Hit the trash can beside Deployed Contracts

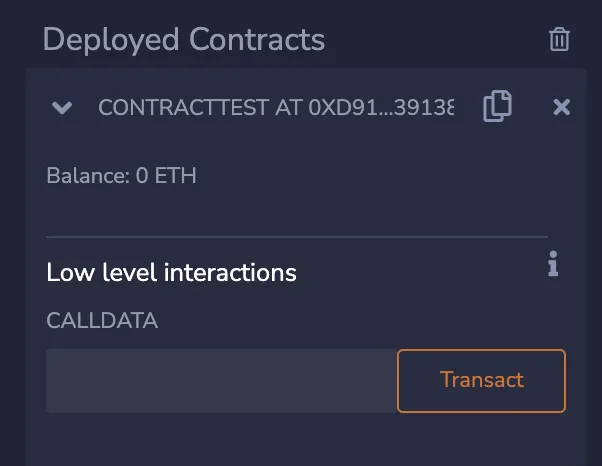click(x=559, y=40)
